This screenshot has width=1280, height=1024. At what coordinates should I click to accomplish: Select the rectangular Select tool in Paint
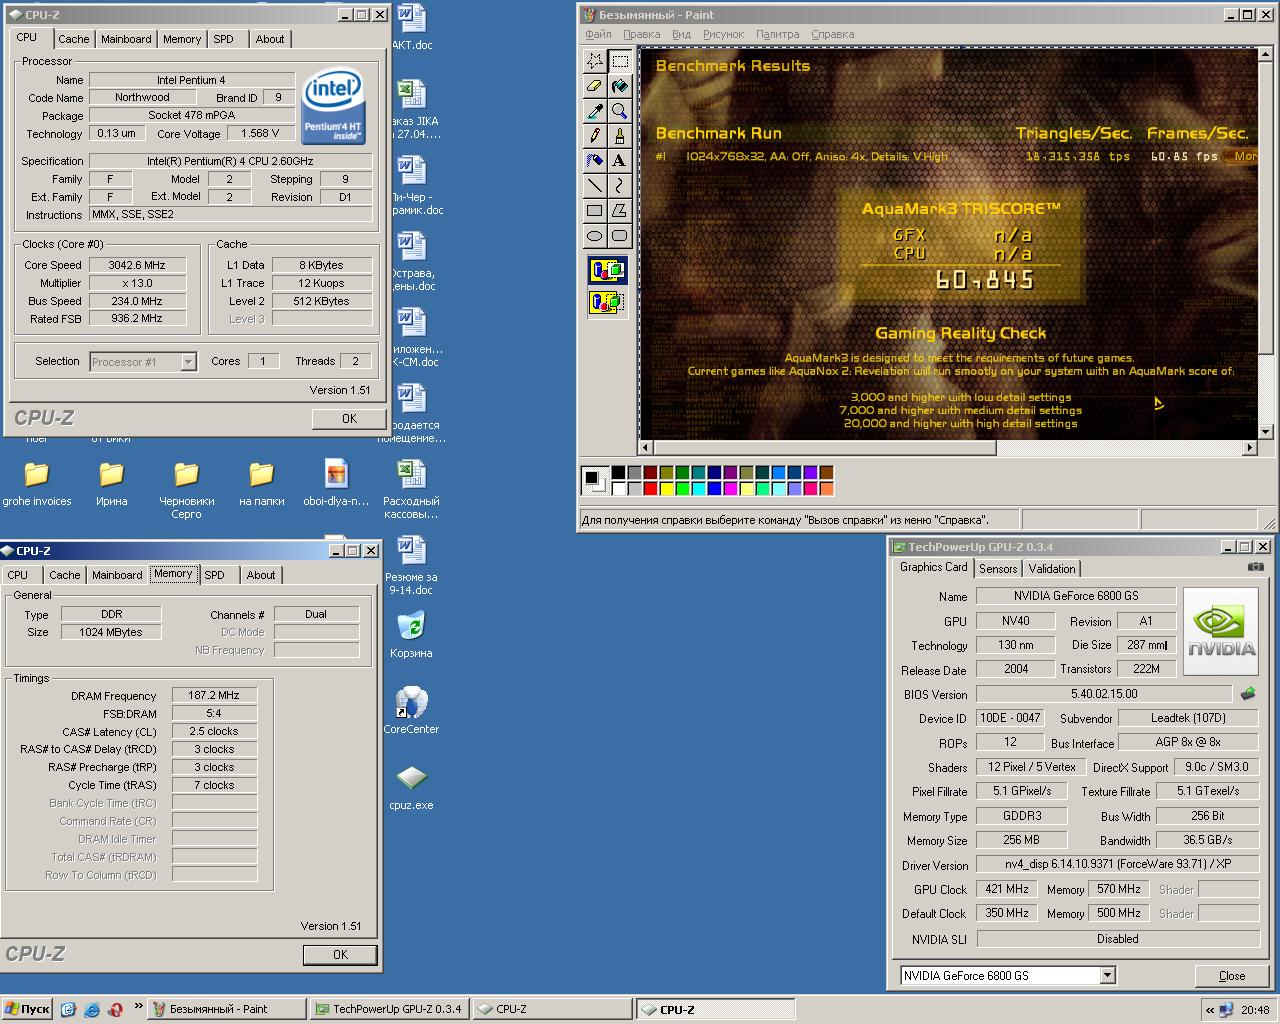[620, 61]
